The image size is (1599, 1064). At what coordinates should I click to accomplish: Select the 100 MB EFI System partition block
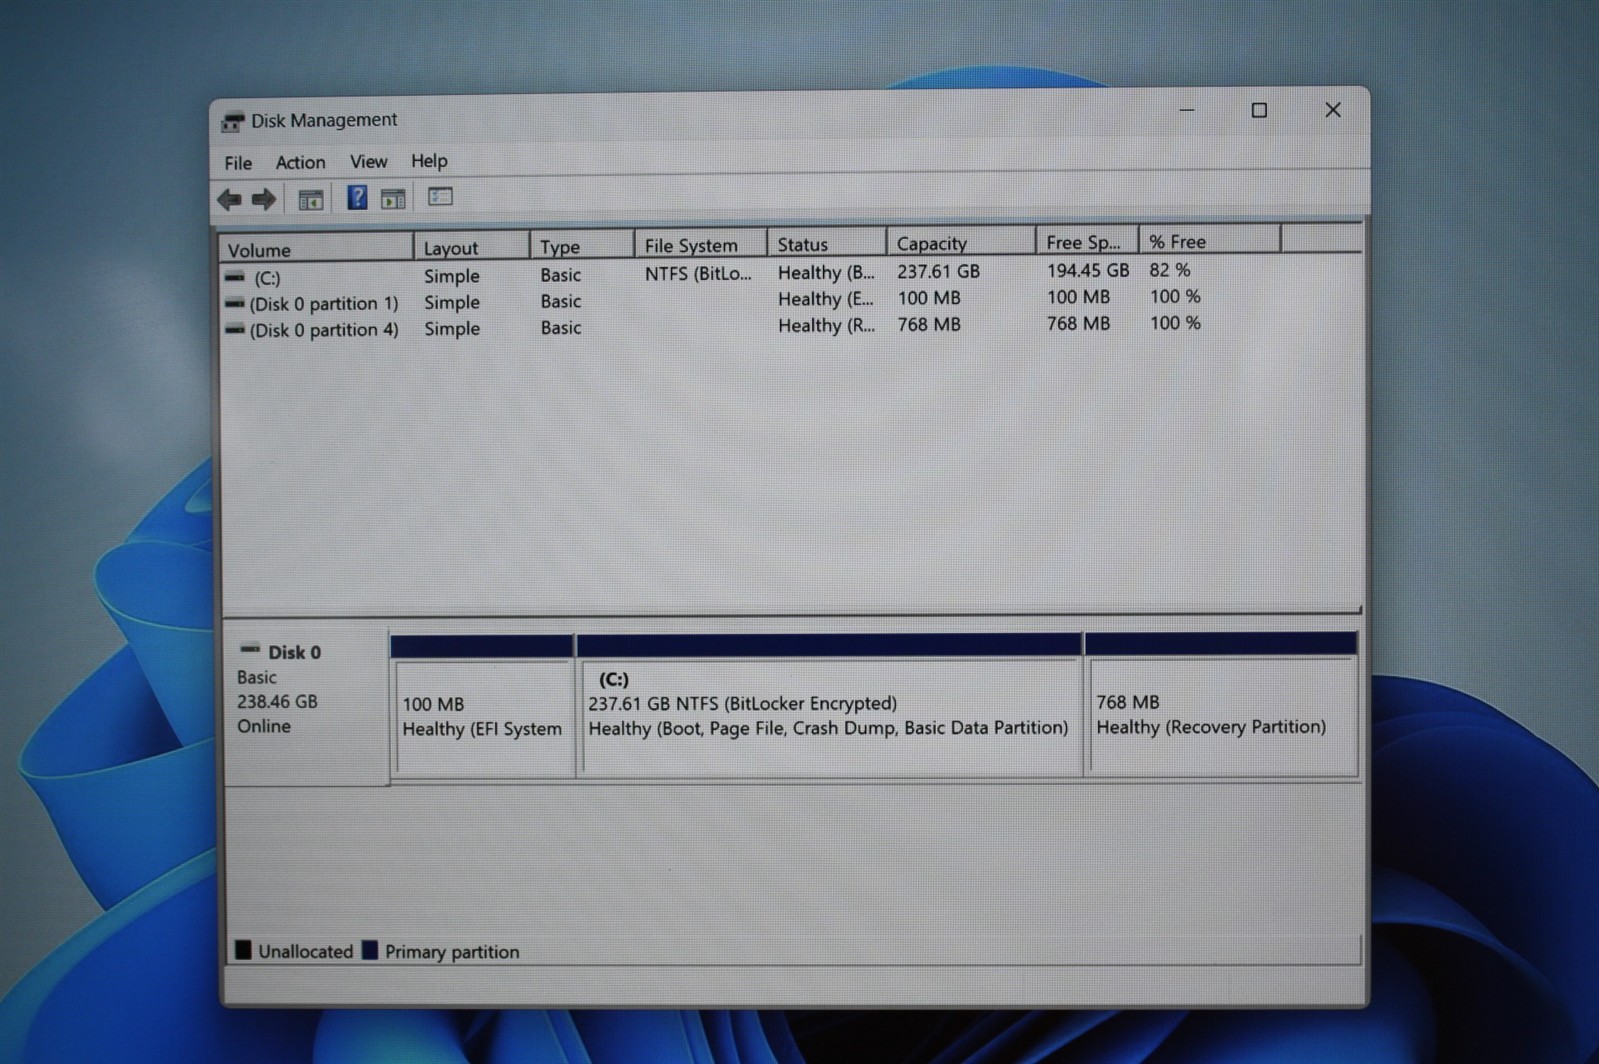[x=483, y=705]
